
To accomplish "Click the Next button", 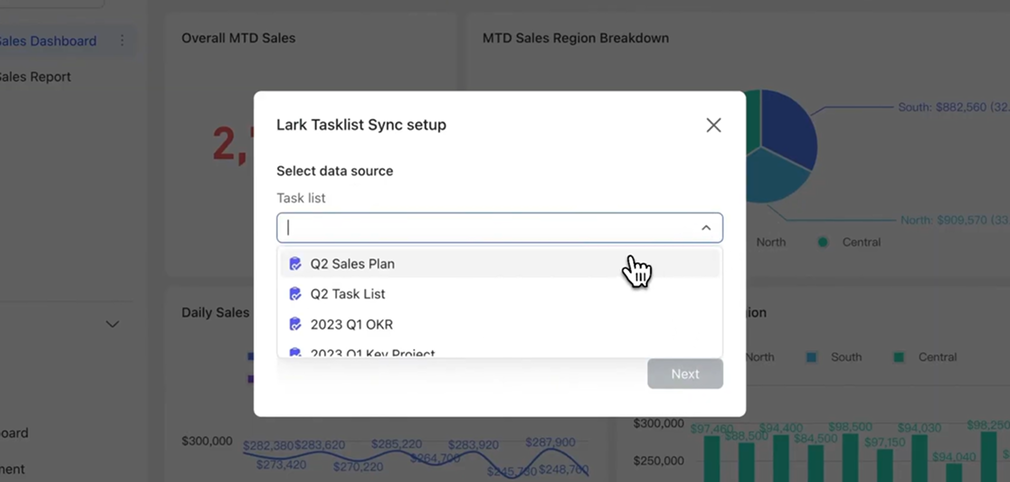I will pyautogui.click(x=685, y=374).
